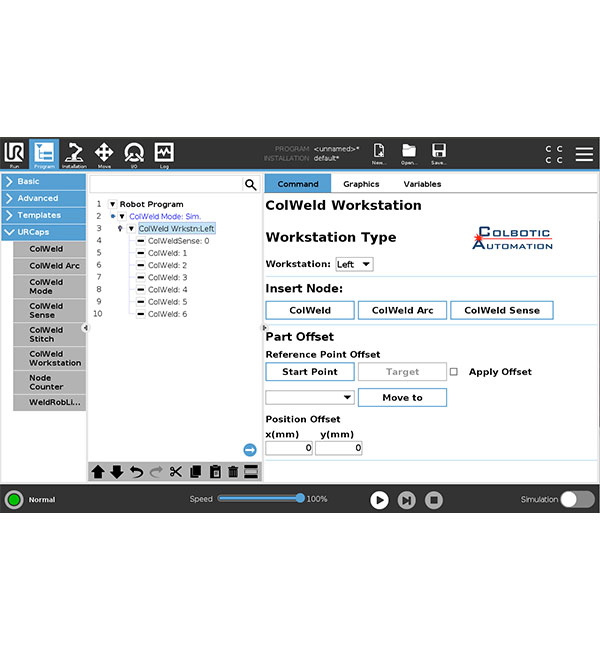Image resolution: width=600 pixels, height=650 pixels.
Task: Switch to the Variables tab
Action: coord(422,184)
